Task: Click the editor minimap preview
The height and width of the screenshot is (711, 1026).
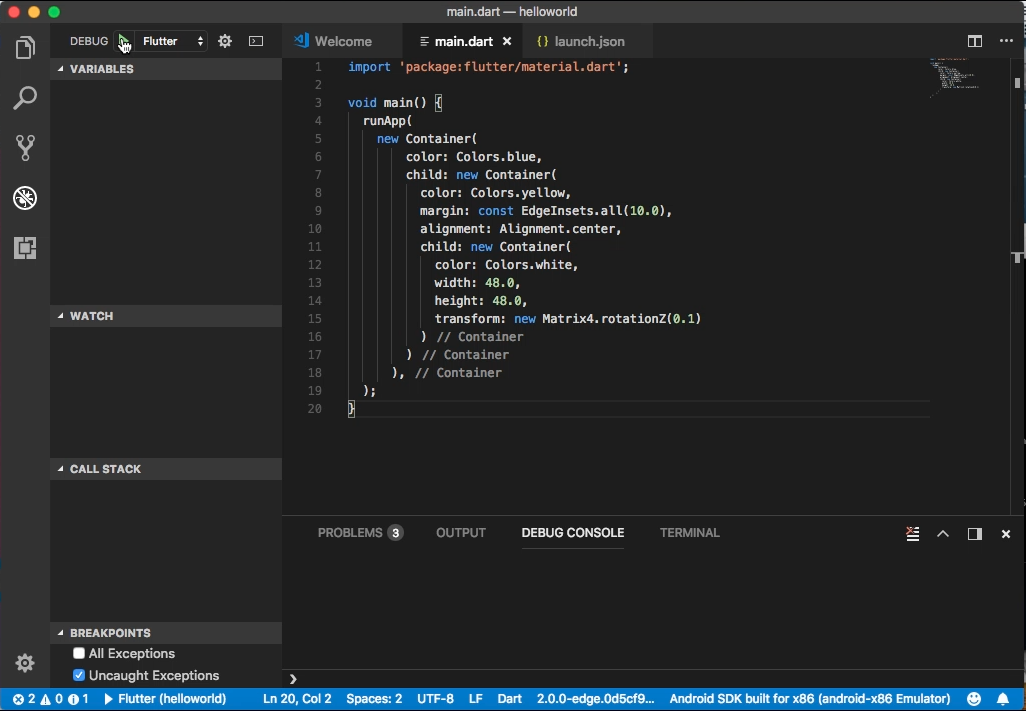Action: (955, 77)
